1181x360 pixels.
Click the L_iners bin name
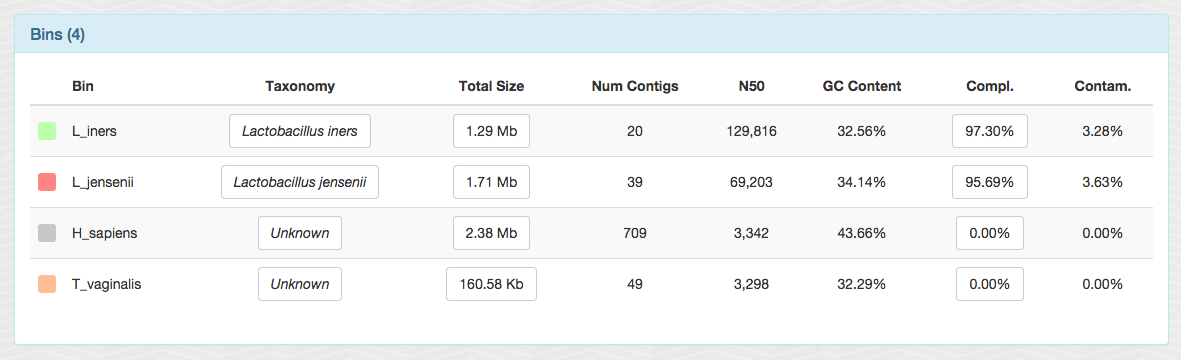point(94,131)
